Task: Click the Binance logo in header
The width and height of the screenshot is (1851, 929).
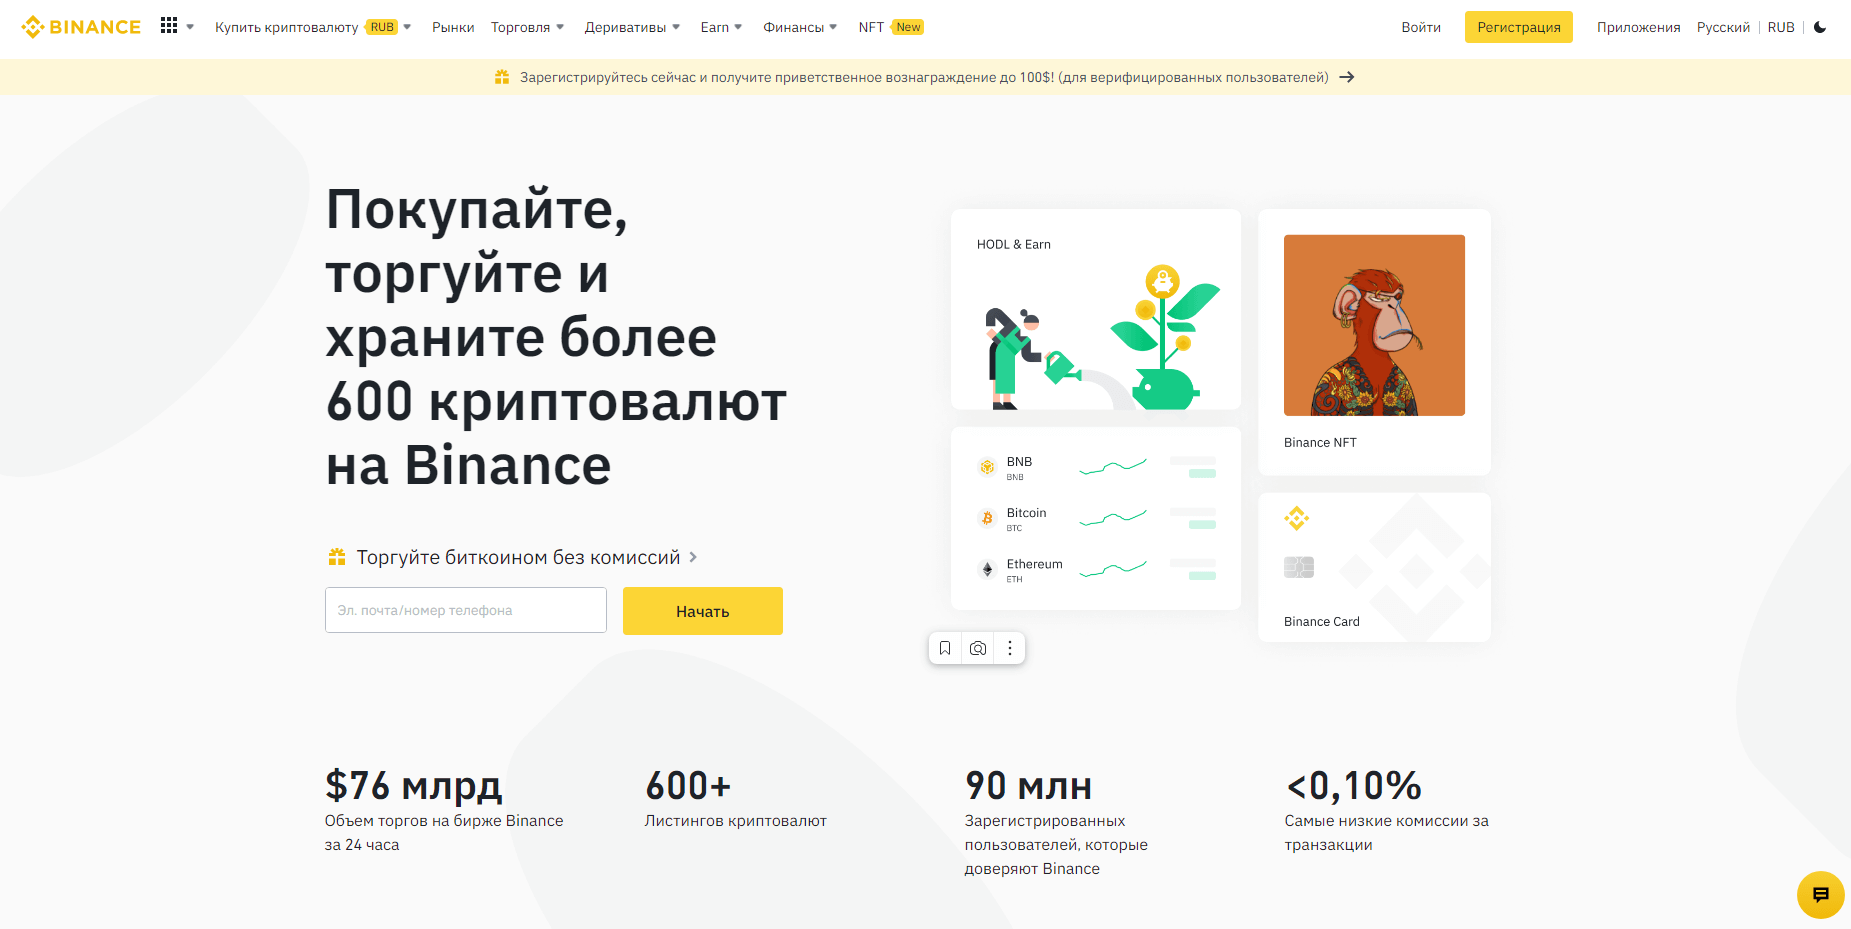Action: [x=81, y=27]
